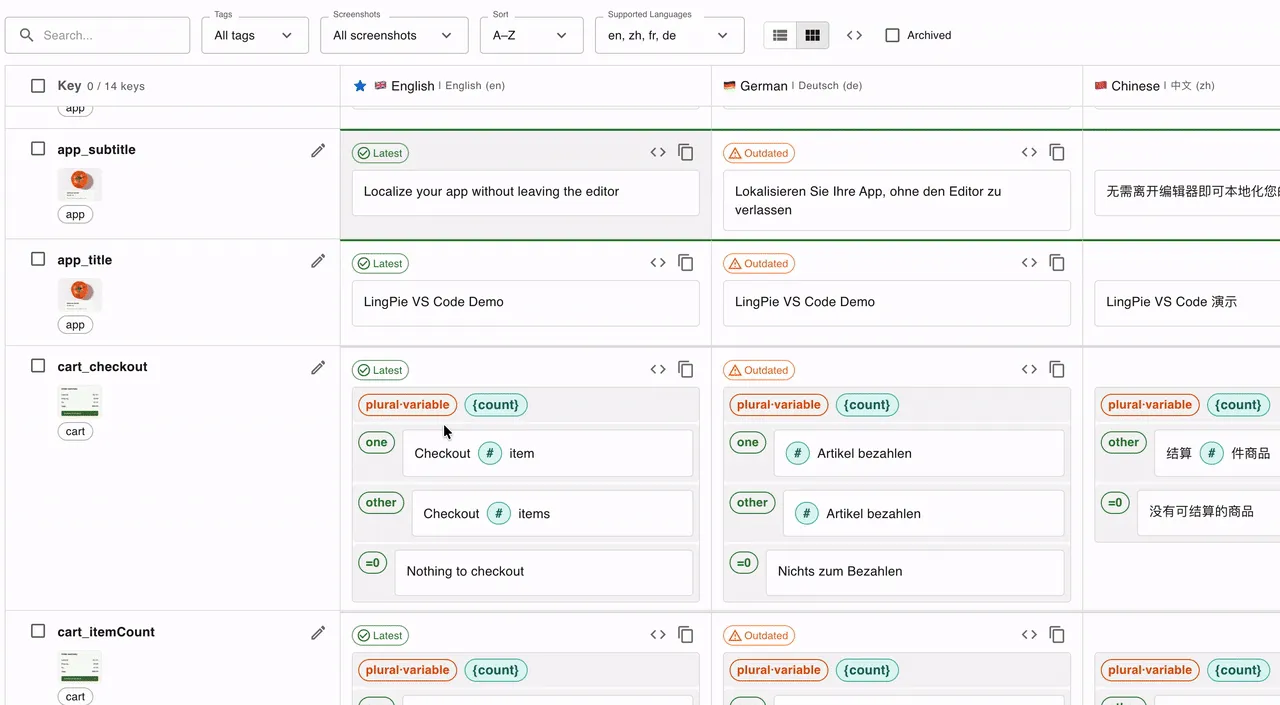The image size is (1280, 705).
Task: Edit English "Checkout # item" one field
Action: (x=547, y=453)
